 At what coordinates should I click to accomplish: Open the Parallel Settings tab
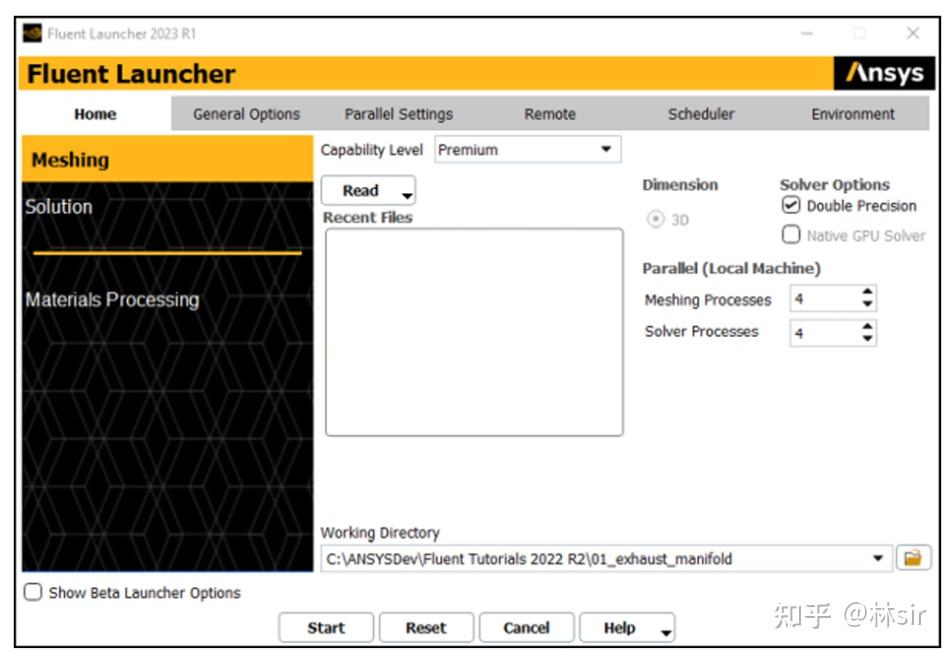[x=399, y=114]
